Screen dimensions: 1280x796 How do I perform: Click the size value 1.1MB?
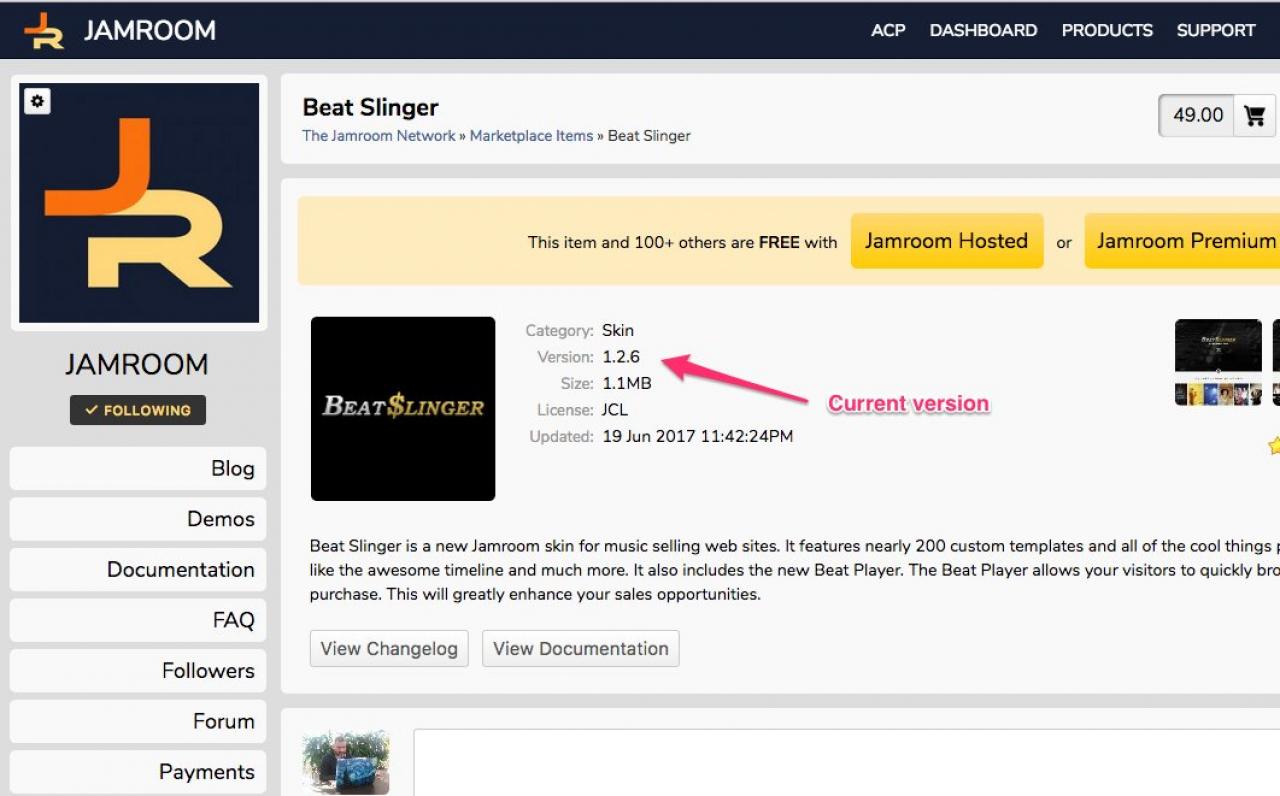point(627,383)
